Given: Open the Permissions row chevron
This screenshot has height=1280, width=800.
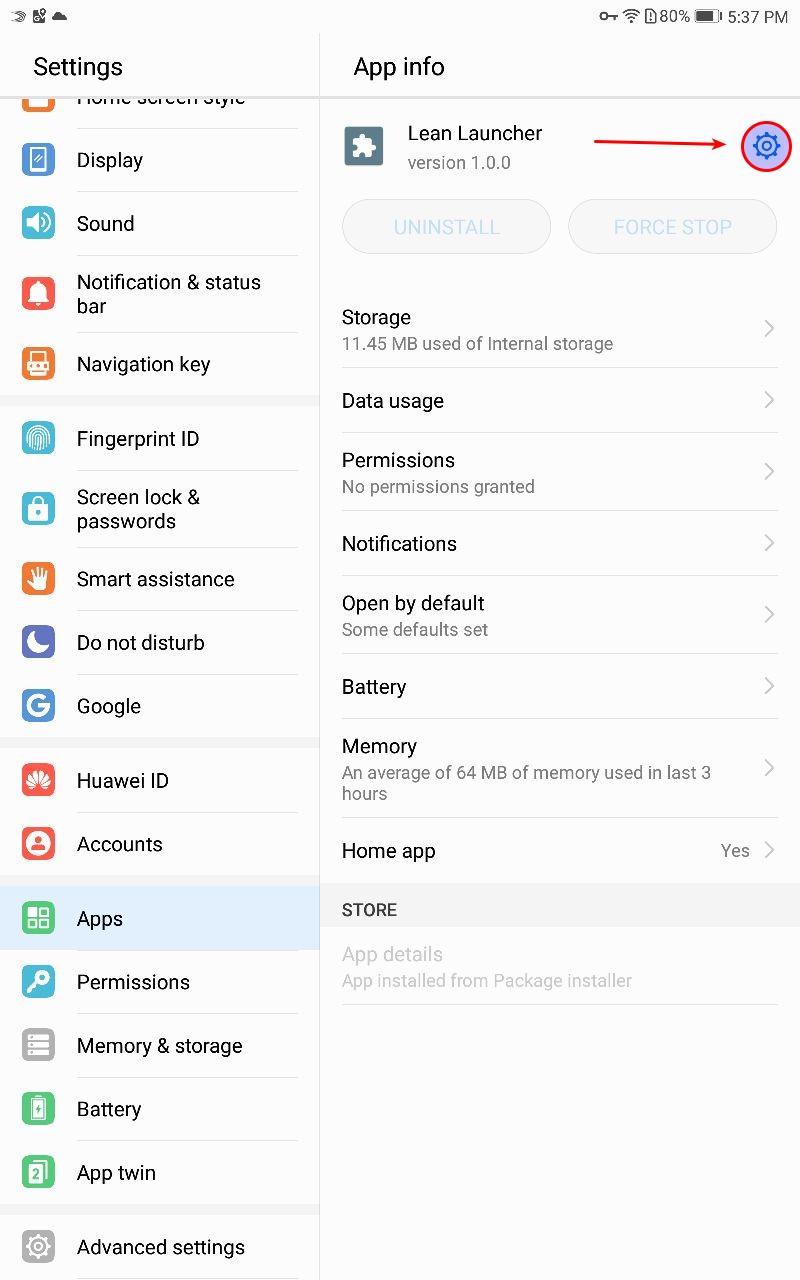Looking at the screenshot, I should pos(768,471).
